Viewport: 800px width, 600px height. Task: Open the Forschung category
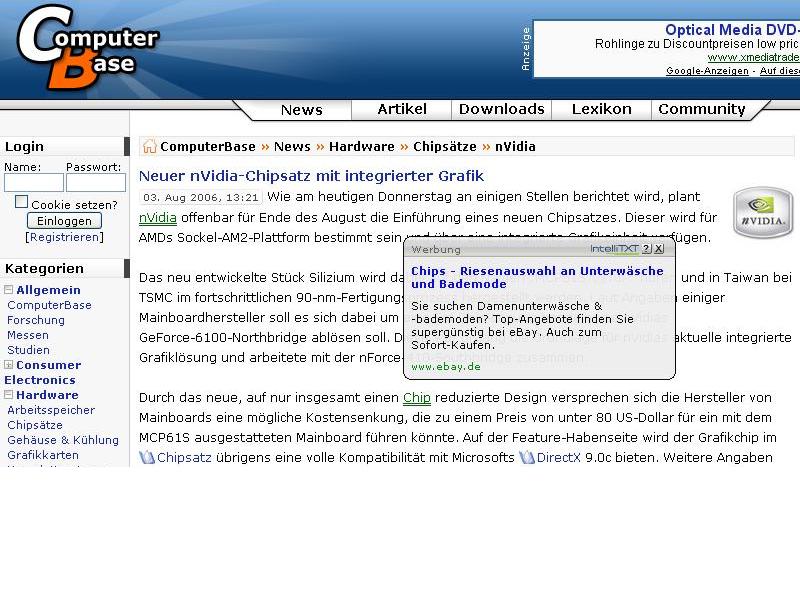(x=36, y=320)
